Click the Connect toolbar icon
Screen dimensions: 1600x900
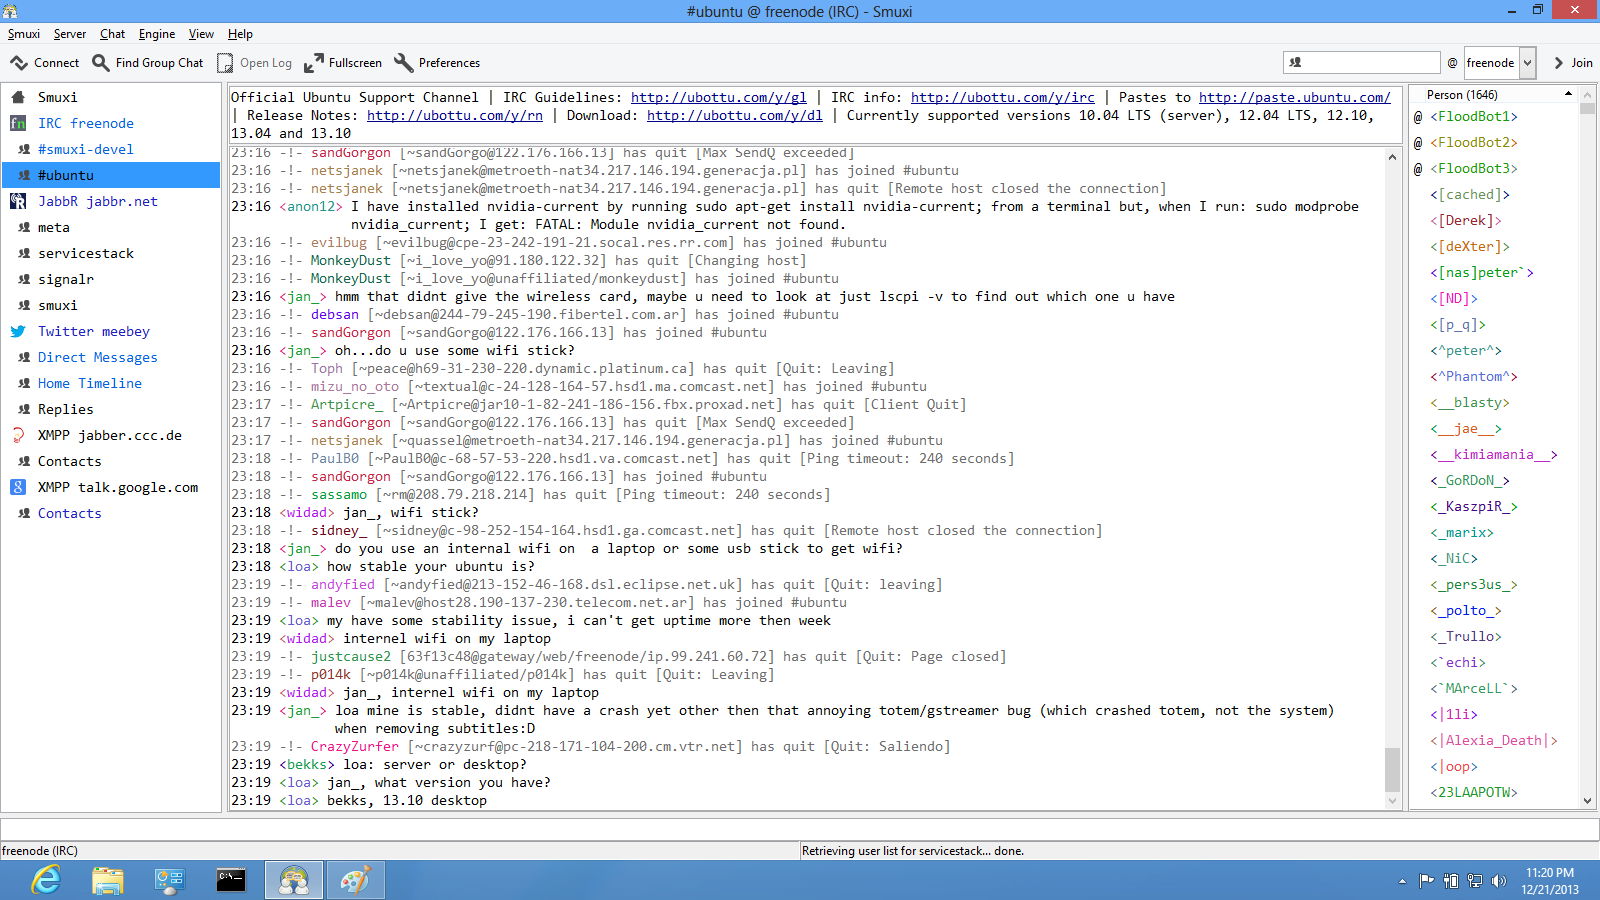19,63
